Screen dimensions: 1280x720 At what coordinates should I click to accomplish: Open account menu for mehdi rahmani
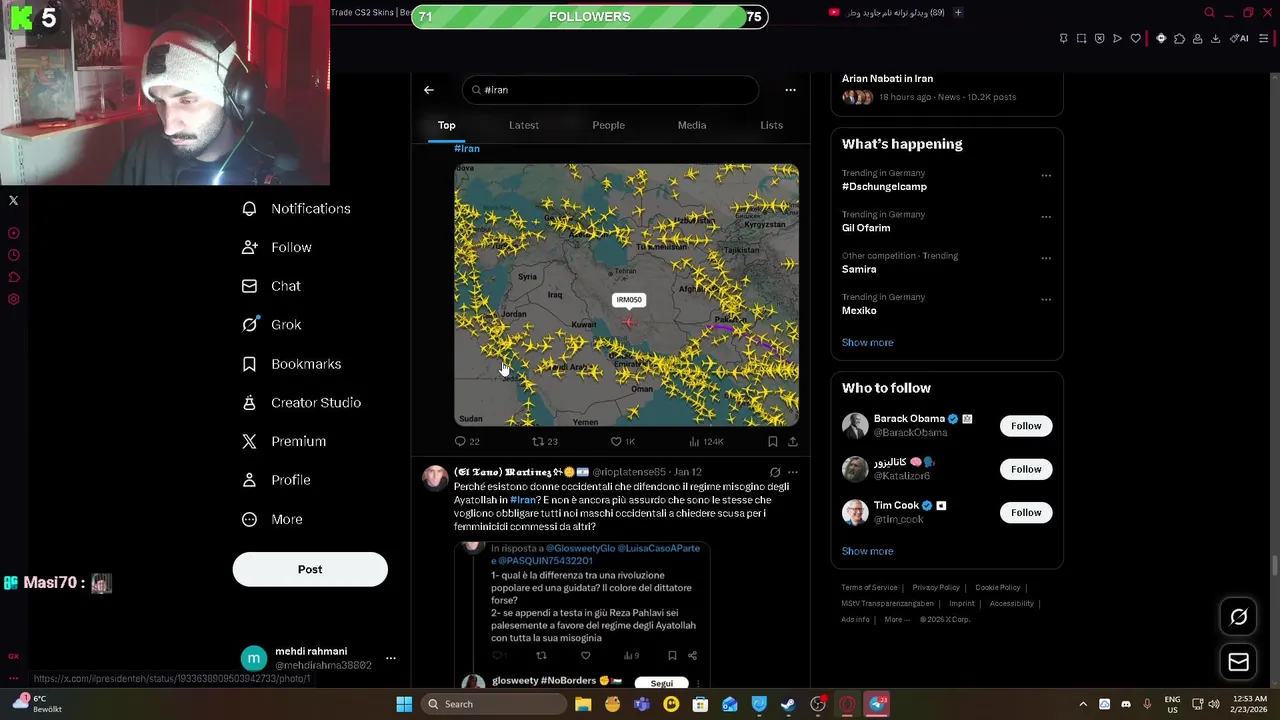391,658
